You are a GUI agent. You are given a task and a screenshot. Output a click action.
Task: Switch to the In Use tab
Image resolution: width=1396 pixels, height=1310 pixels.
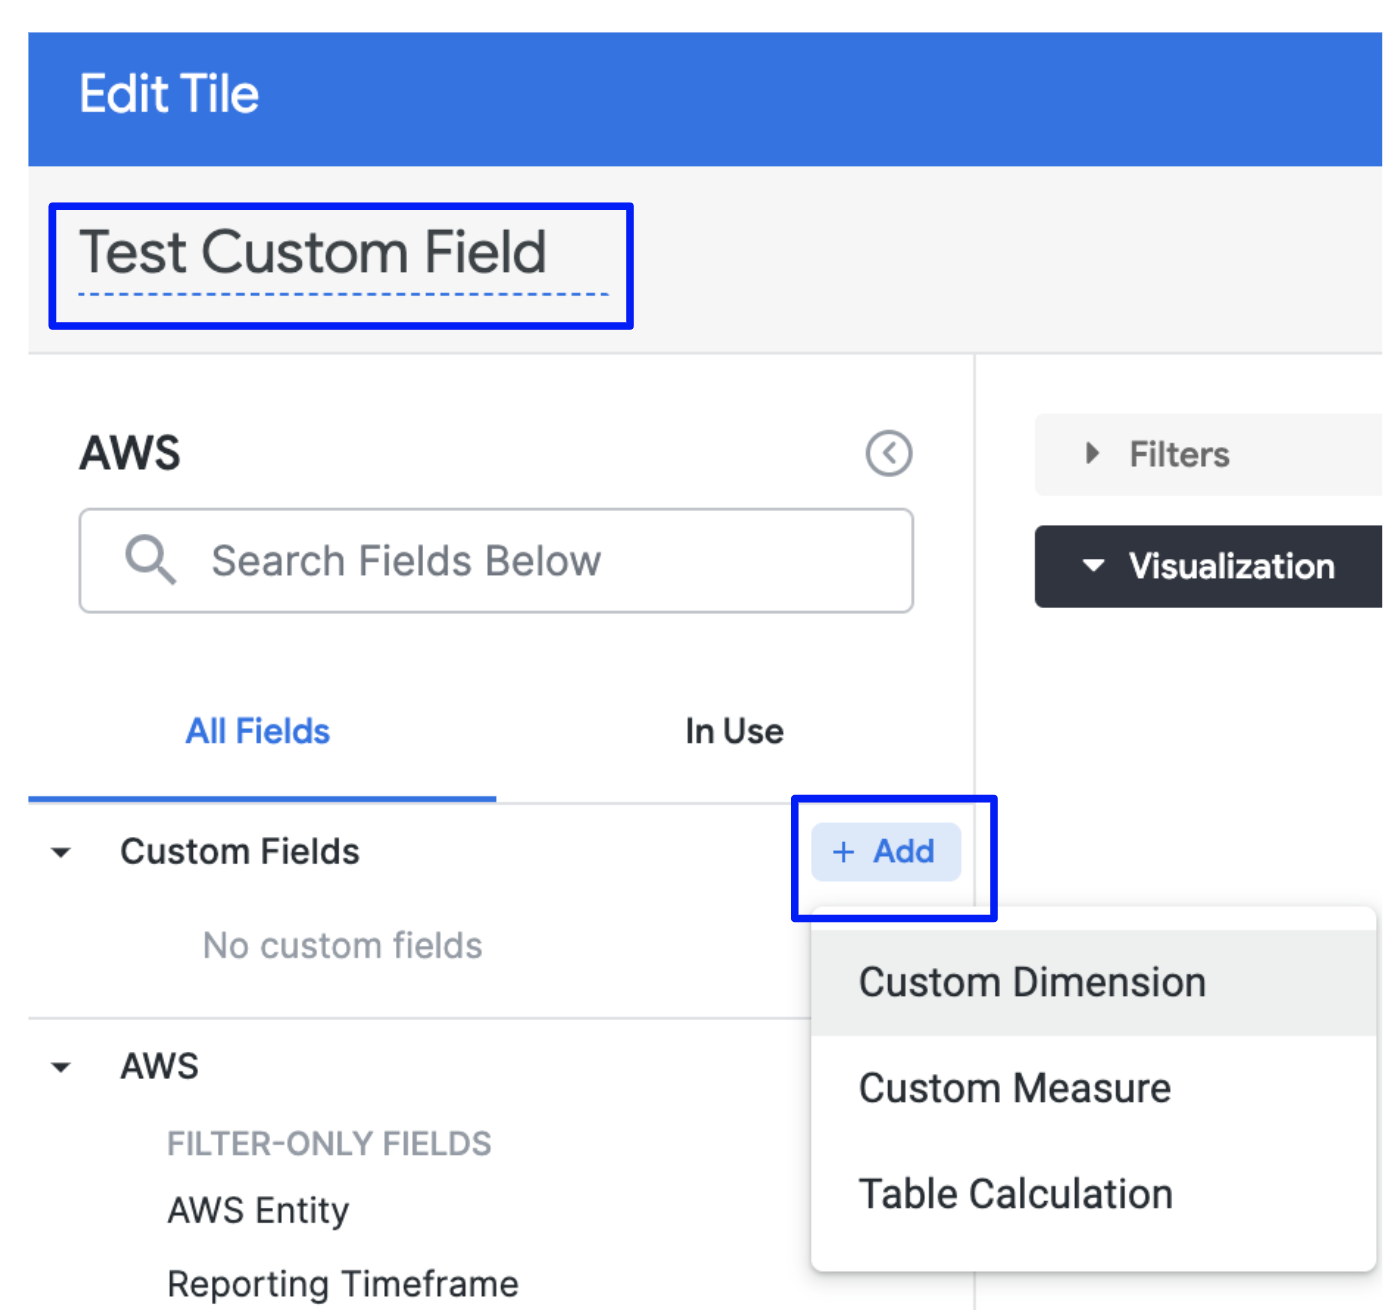pos(733,732)
